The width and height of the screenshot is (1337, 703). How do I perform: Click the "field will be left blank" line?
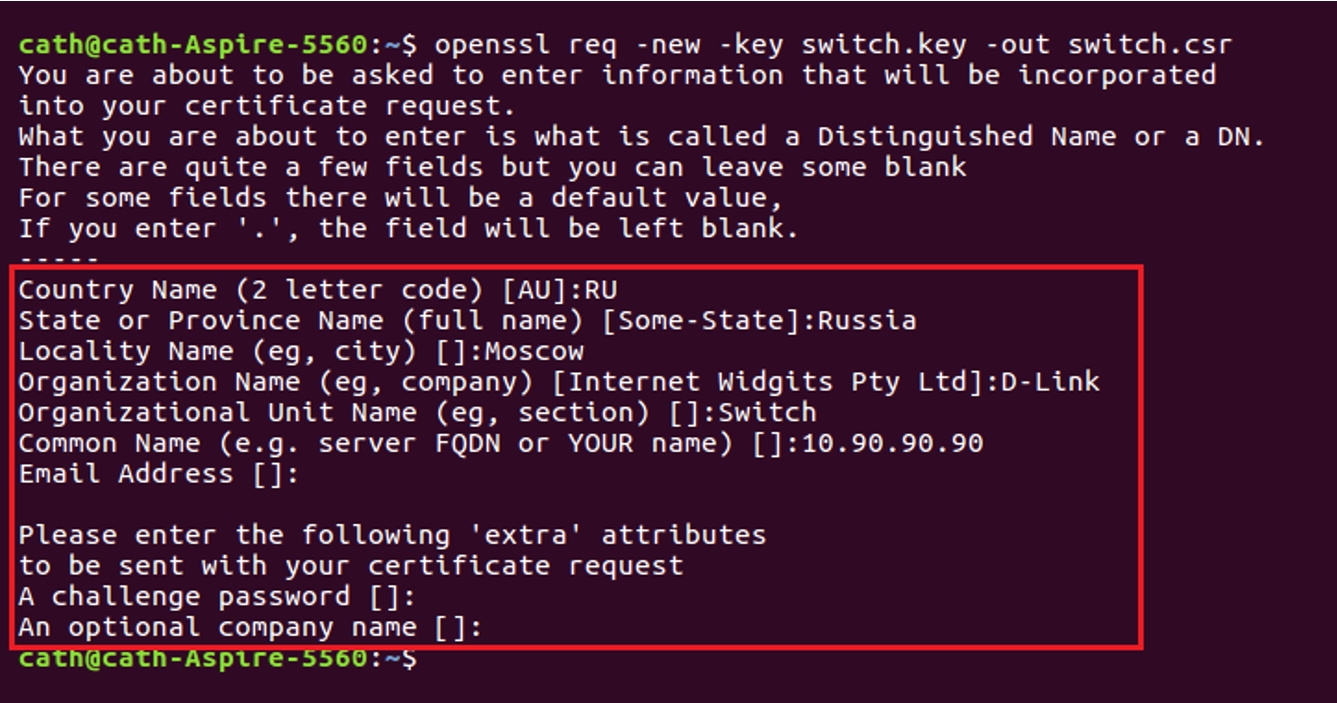pos(409,229)
